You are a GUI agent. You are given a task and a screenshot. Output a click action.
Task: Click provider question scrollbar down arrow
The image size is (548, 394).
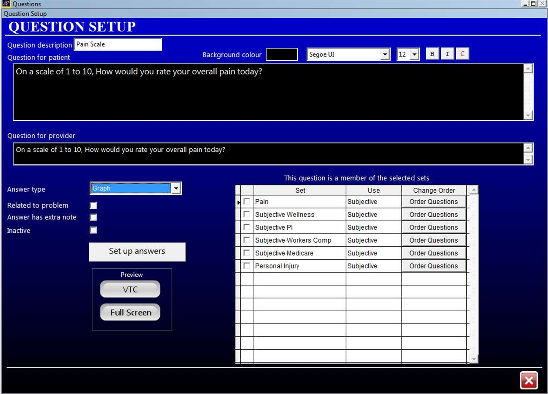528,159
